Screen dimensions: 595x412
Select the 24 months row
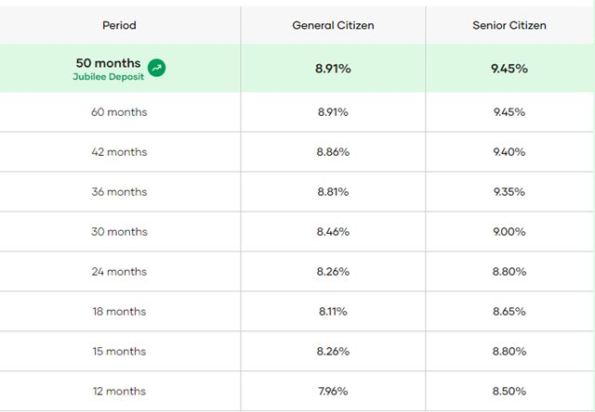(x=297, y=271)
